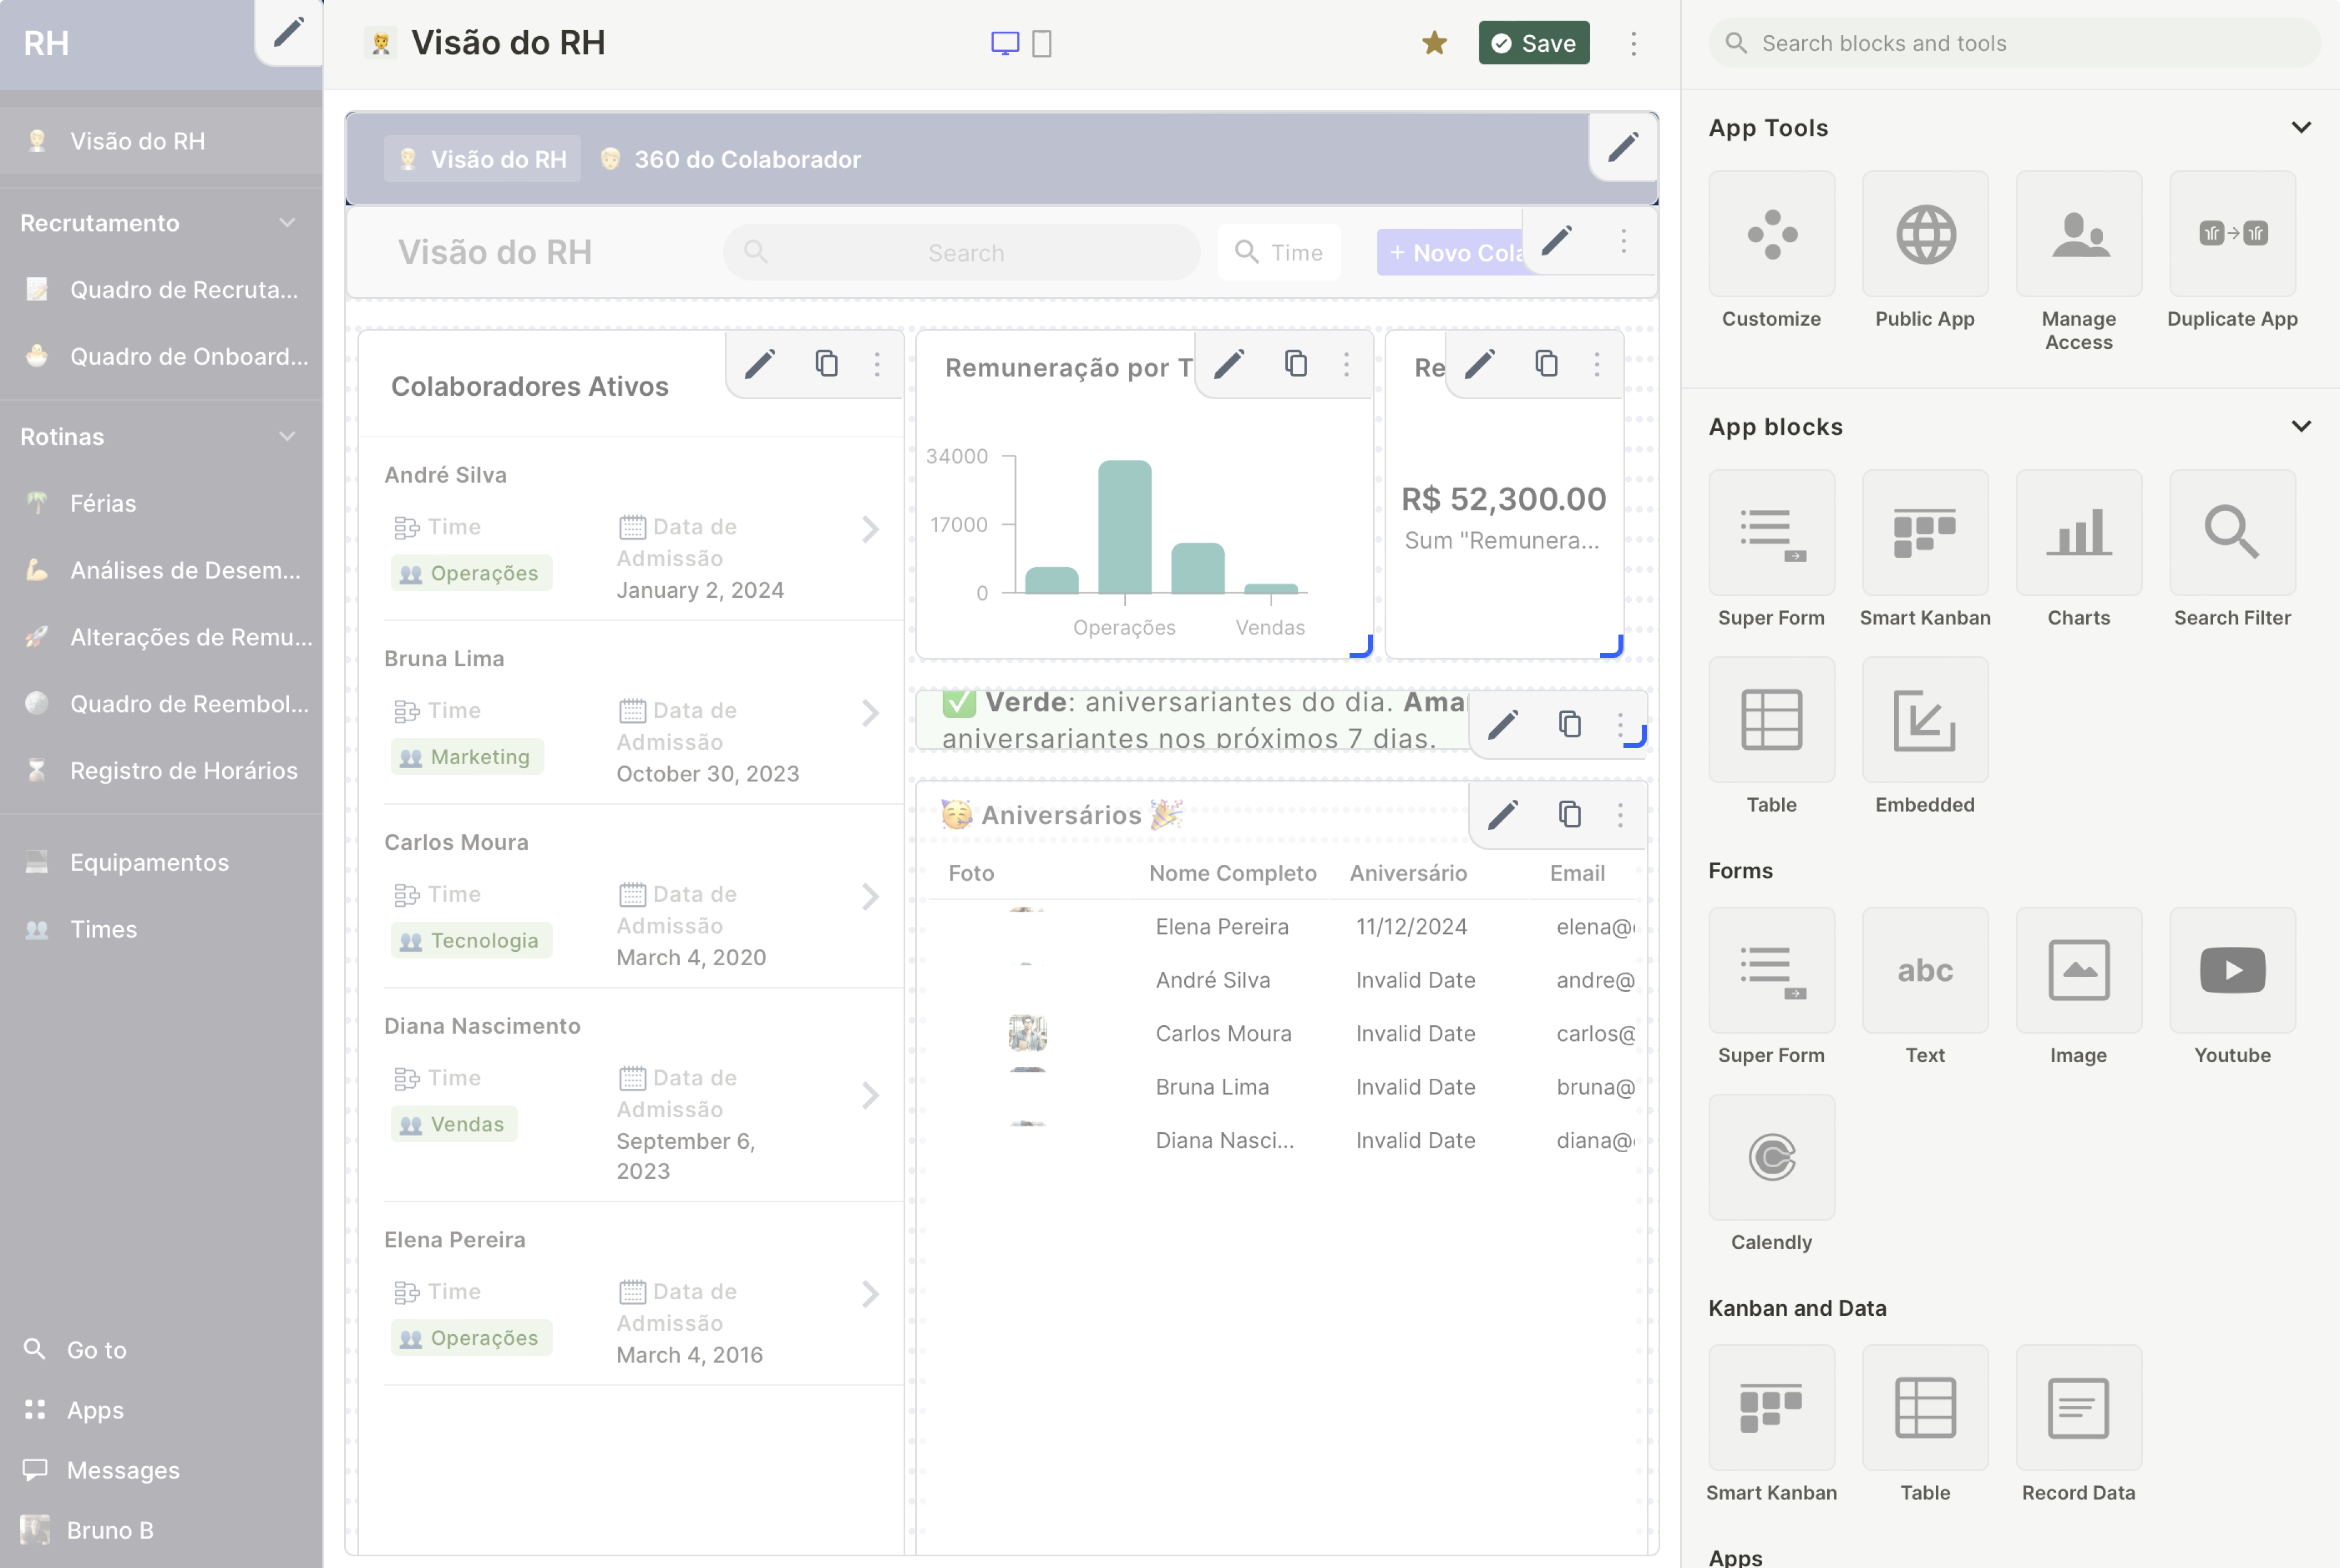Click the Time filter field
Image resolution: width=2340 pixels, height=1568 pixels.
point(1279,252)
